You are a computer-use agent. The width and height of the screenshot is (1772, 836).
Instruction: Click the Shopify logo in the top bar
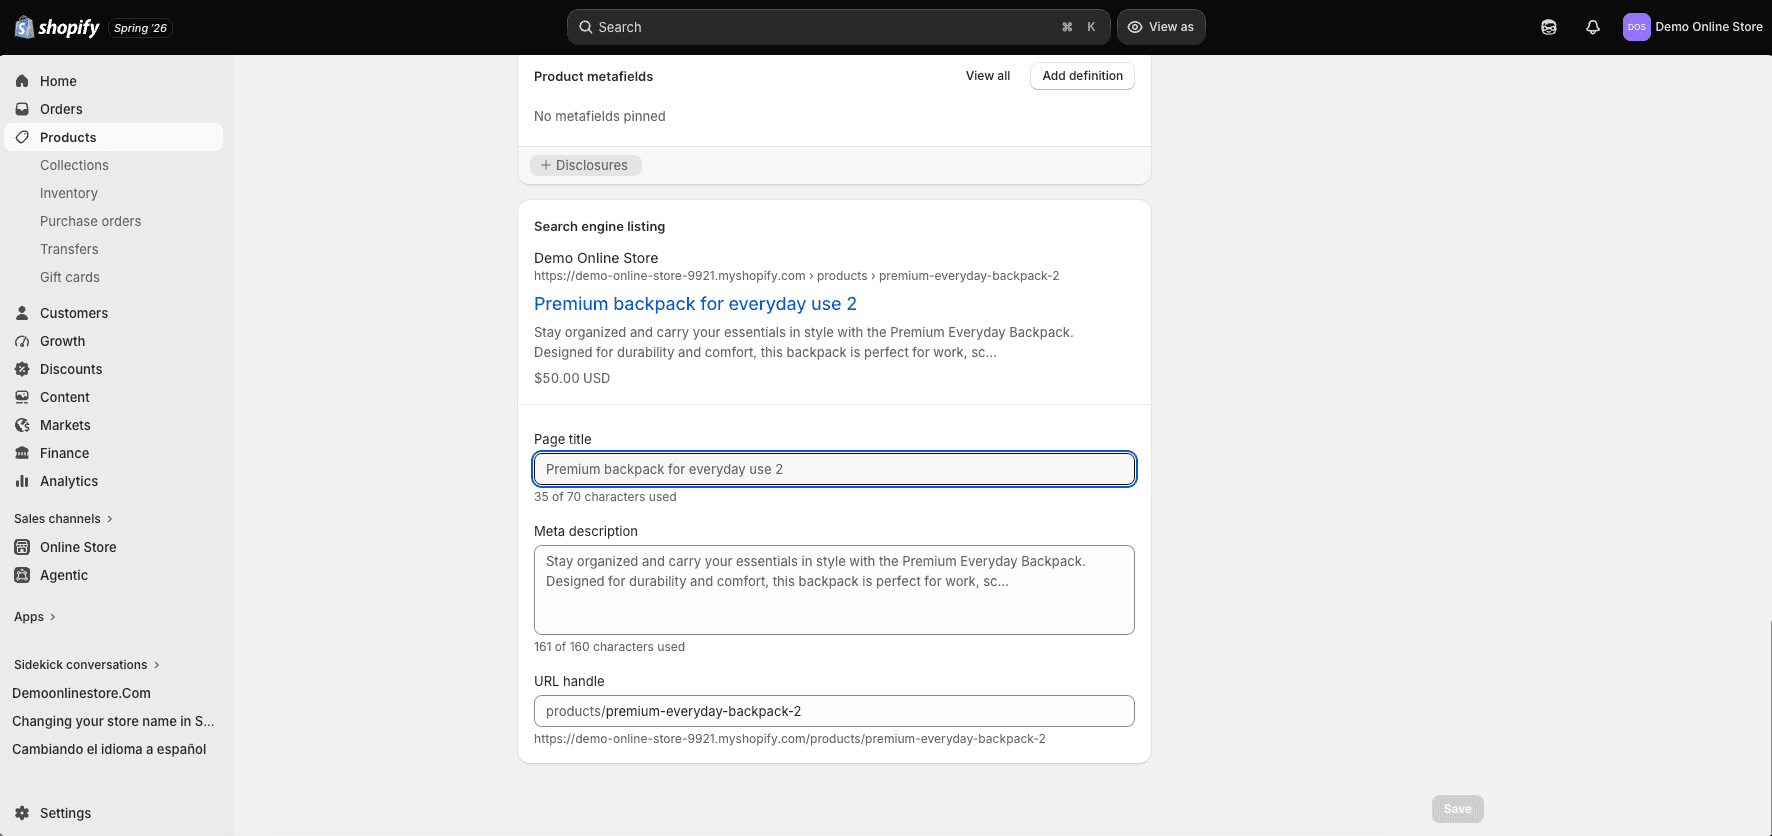click(x=57, y=27)
